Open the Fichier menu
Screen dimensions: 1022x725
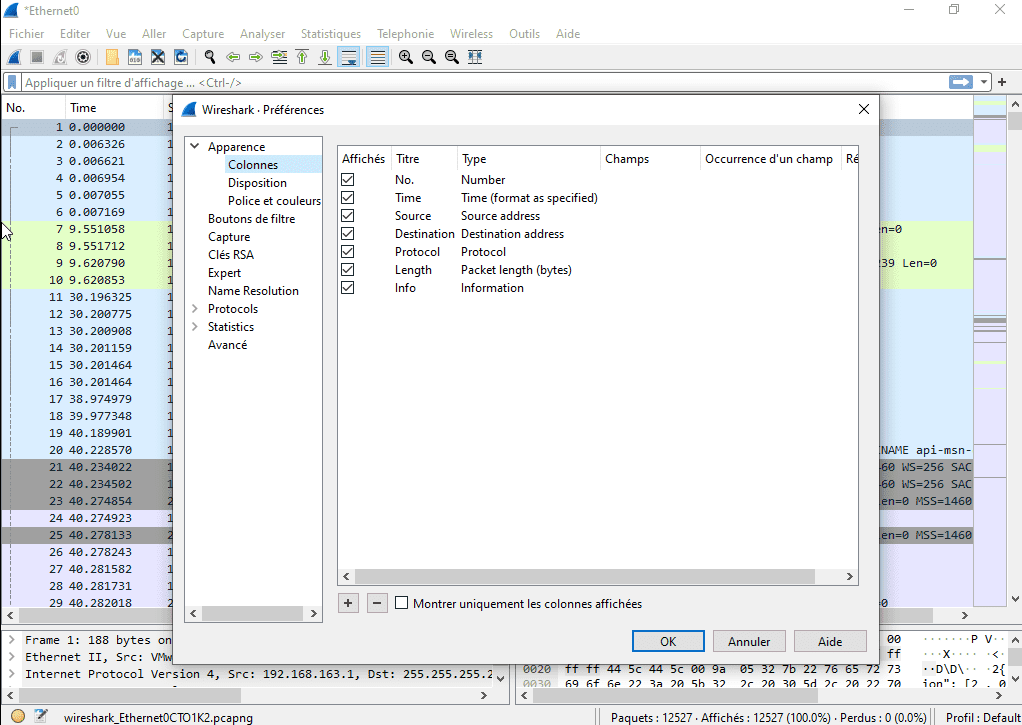27,34
